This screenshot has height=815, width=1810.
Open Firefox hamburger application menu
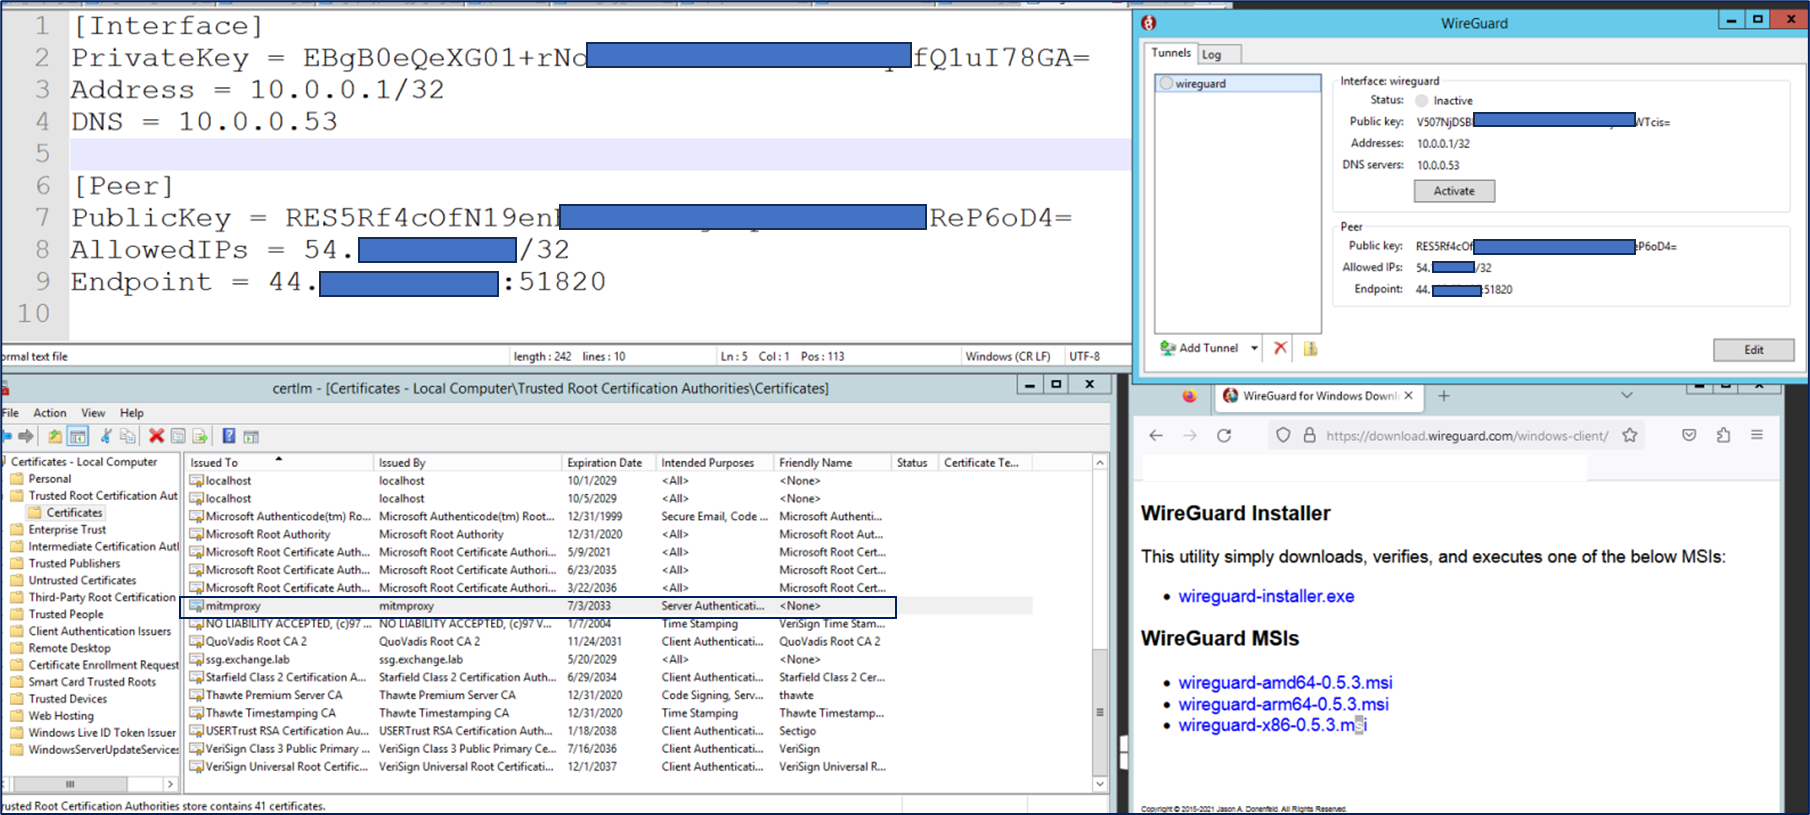tap(1756, 435)
